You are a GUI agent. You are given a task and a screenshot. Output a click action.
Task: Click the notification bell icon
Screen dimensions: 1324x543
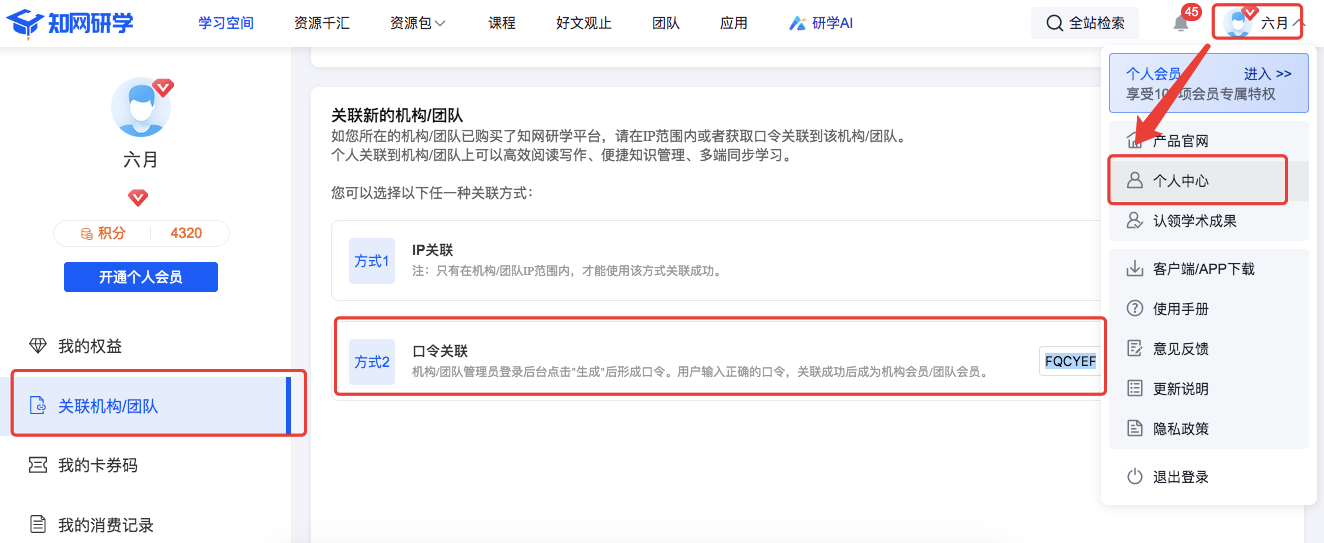click(1181, 23)
